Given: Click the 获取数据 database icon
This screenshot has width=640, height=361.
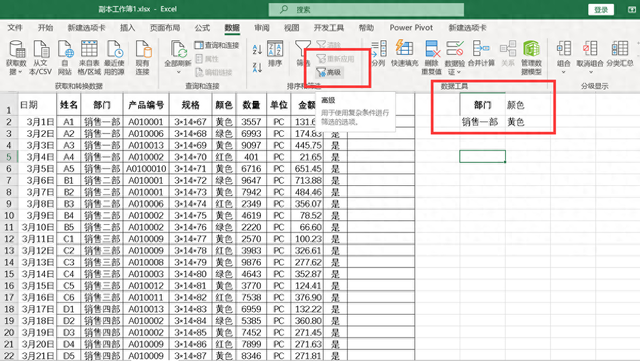Looking at the screenshot, I should coord(17,49).
